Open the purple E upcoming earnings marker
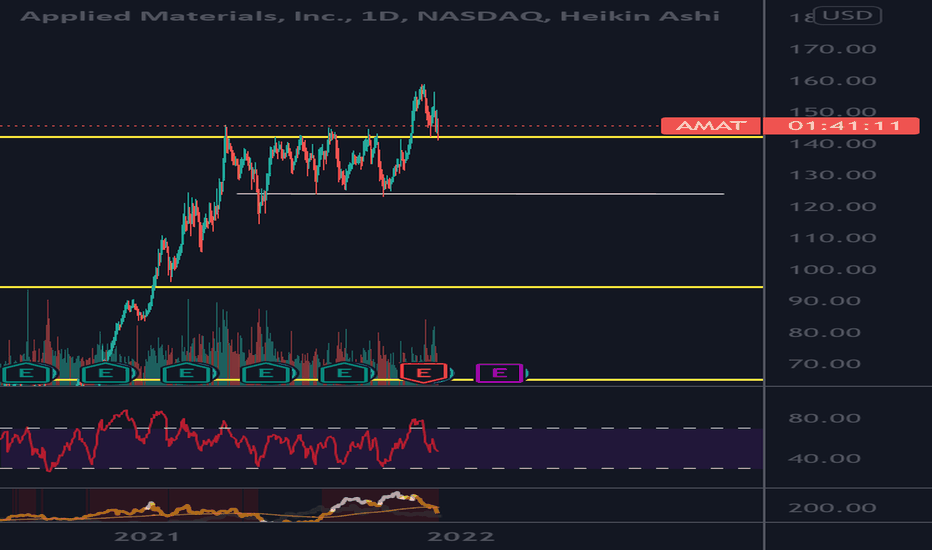The height and width of the screenshot is (550, 932). pyautogui.click(x=499, y=373)
